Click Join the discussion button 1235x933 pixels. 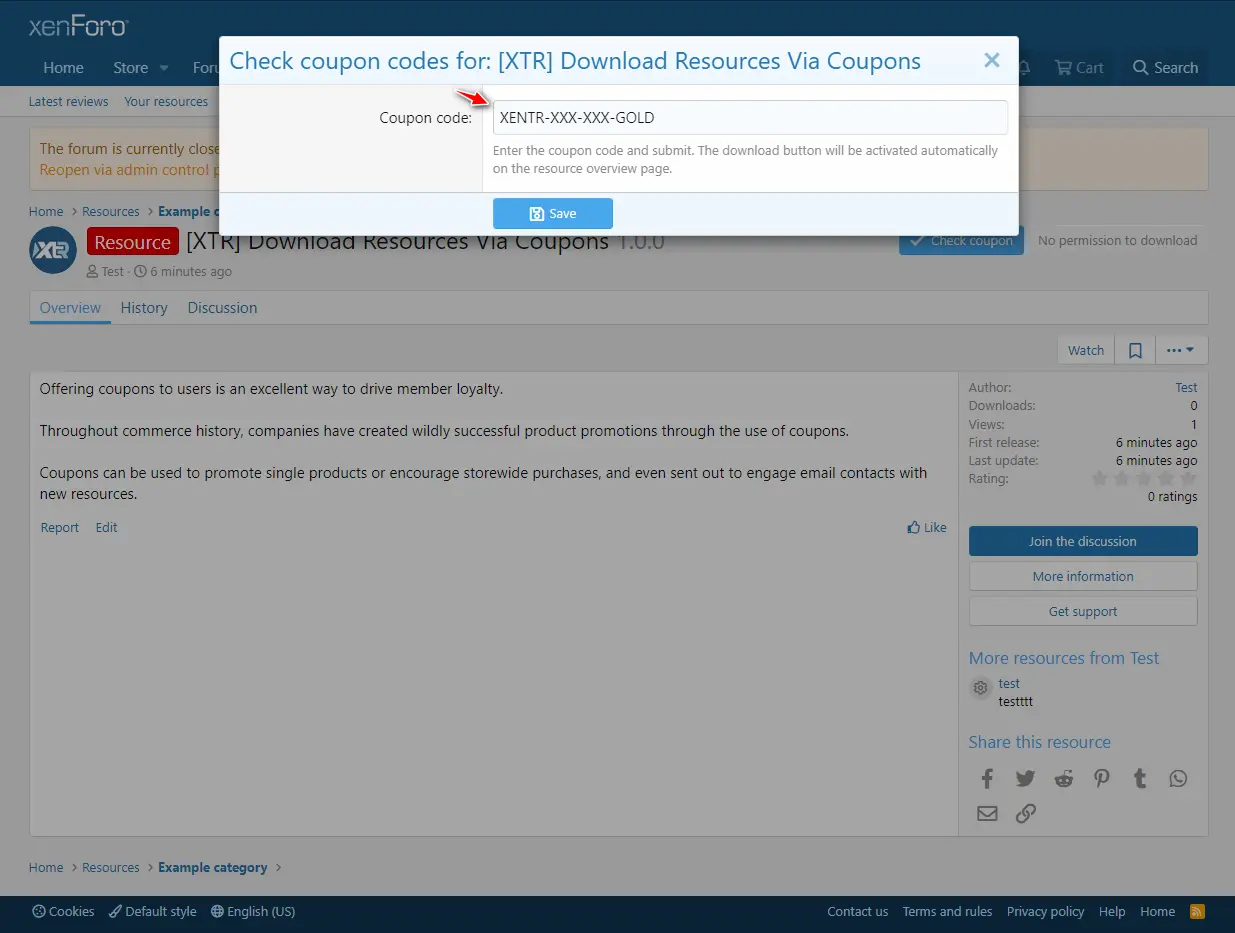(x=1083, y=541)
